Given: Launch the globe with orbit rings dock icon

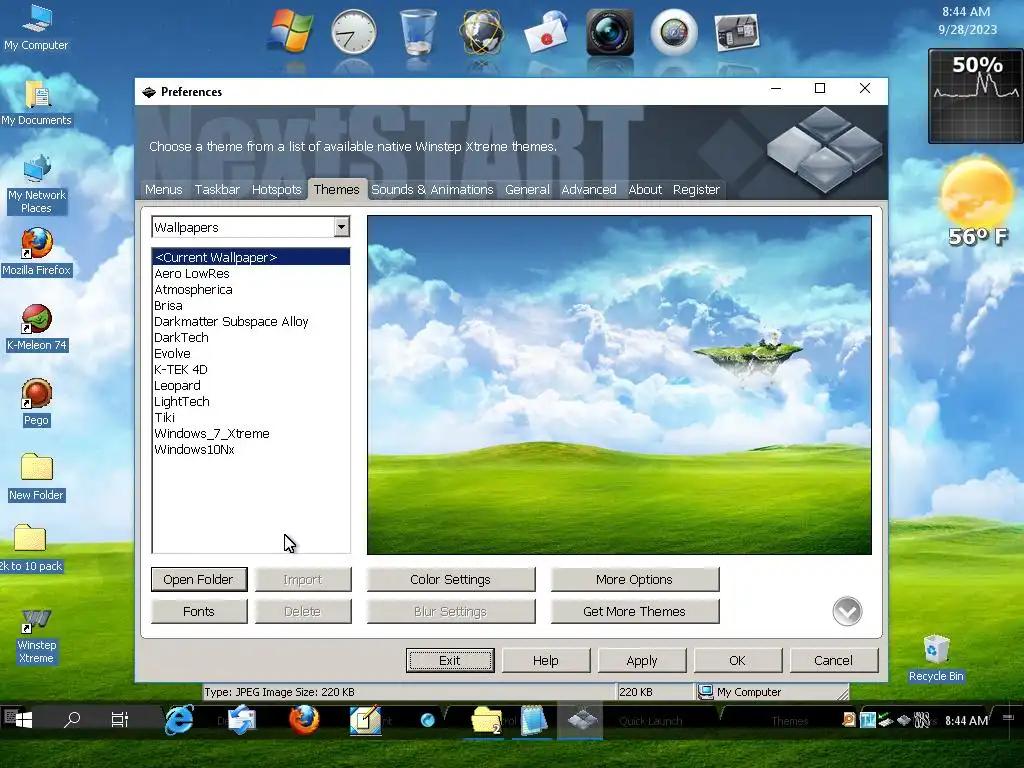Looking at the screenshot, I should 481,31.
